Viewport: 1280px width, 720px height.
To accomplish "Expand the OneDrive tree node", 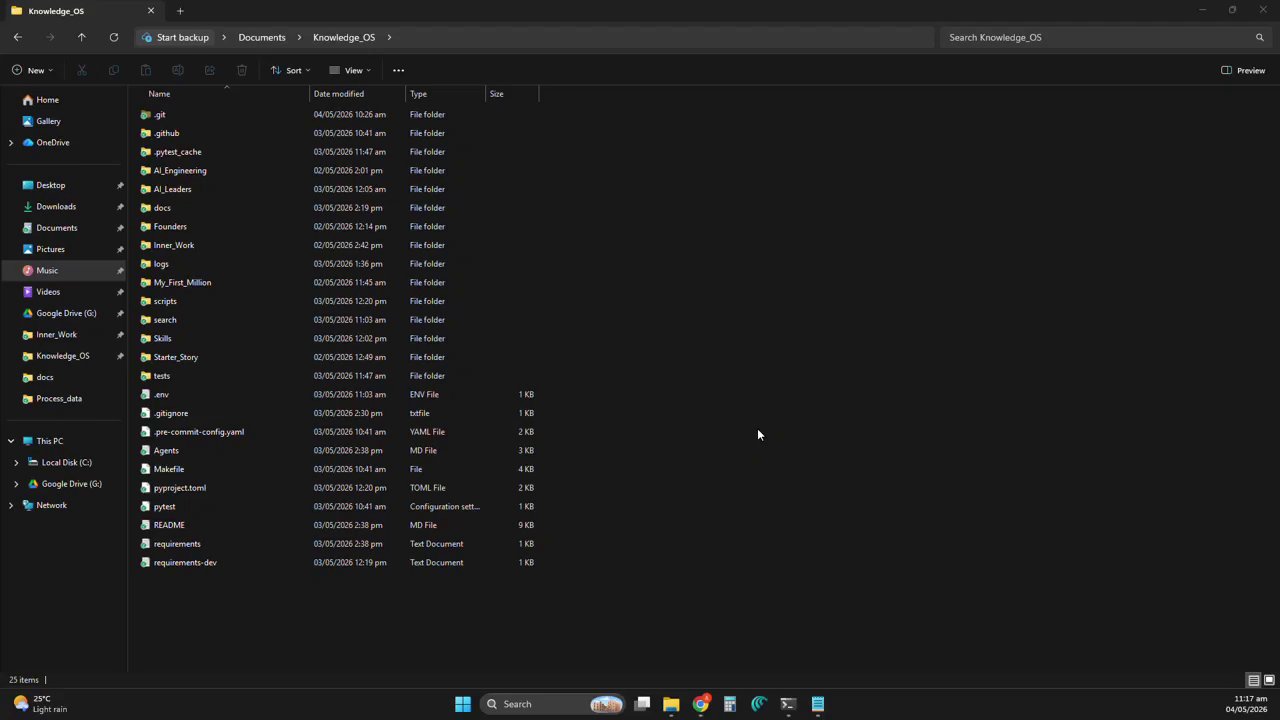I will pos(11,143).
